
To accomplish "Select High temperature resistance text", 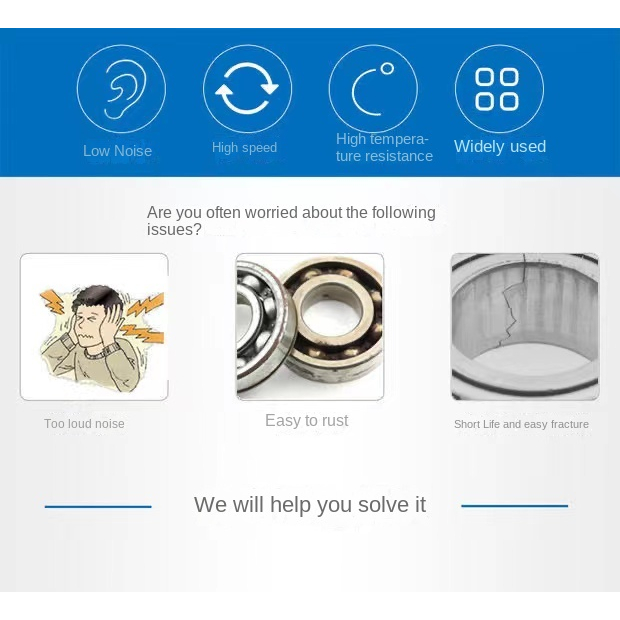I will coord(384,147).
